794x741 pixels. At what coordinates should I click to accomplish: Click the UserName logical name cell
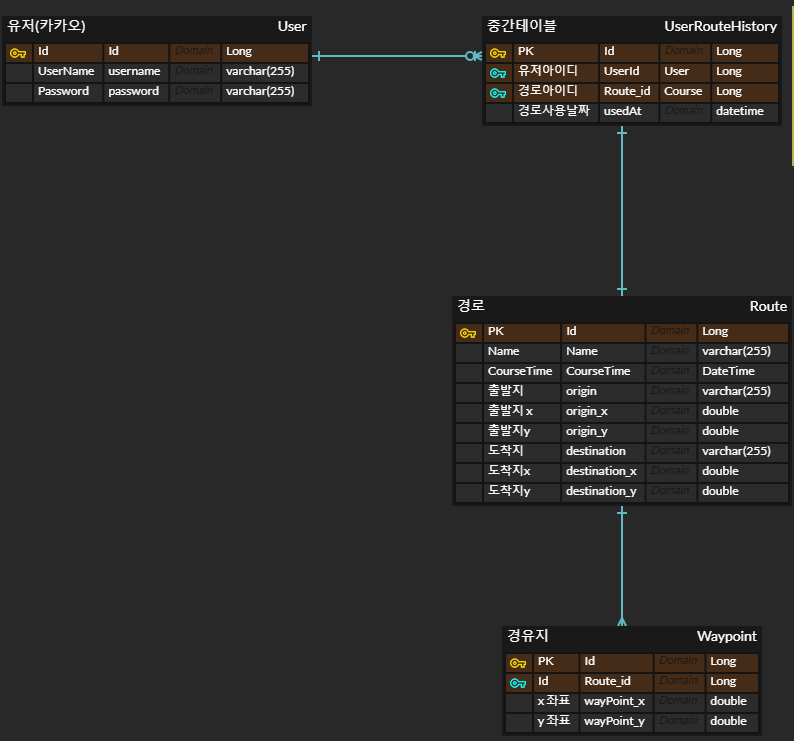tap(68, 73)
